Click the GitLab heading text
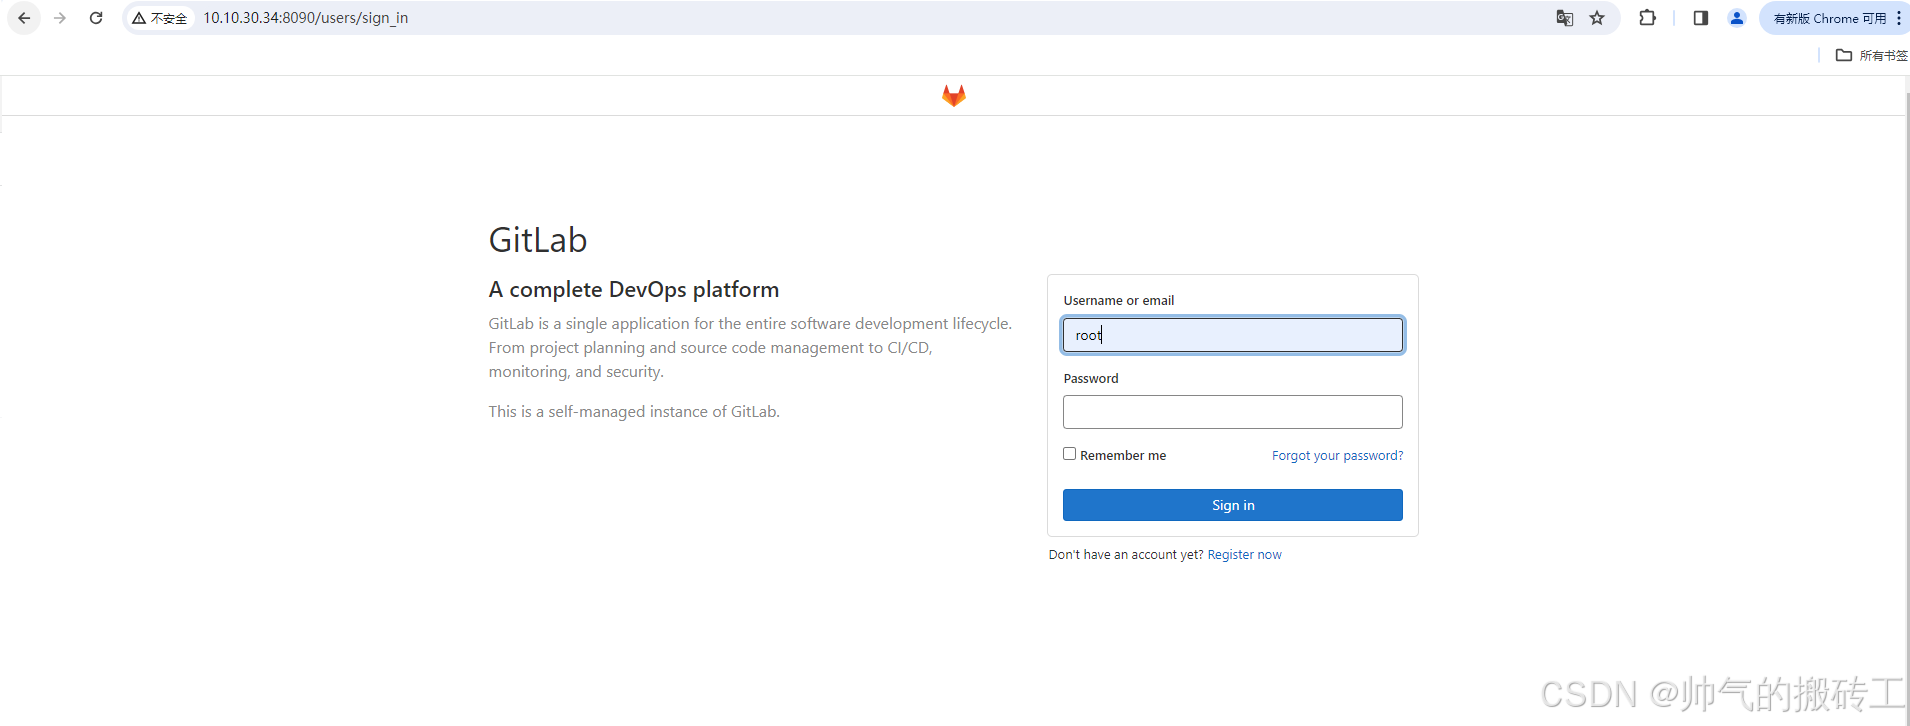The height and width of the screenshot is (726, 1910). point(538,240)
